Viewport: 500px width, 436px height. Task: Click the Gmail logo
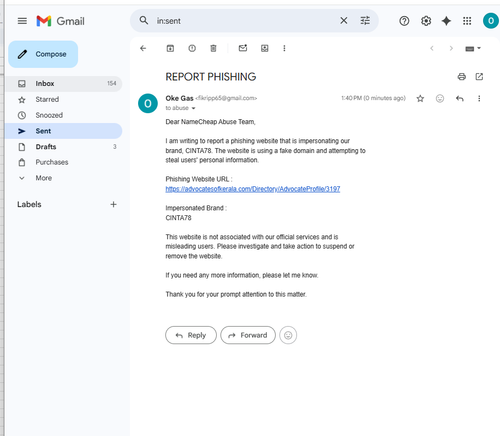point(60,21)
